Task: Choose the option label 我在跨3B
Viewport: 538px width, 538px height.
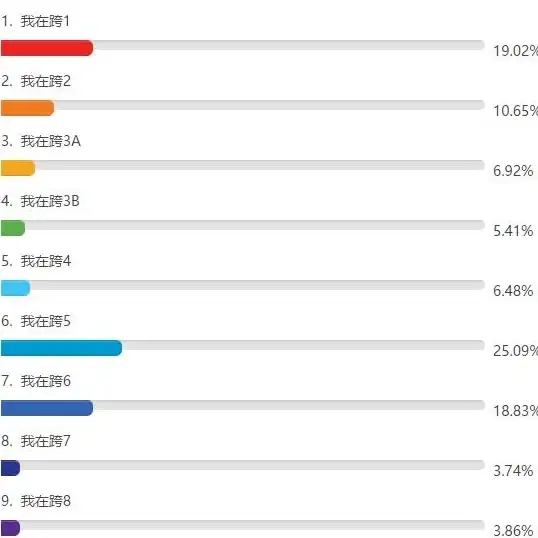Action: tap(50, 201)
